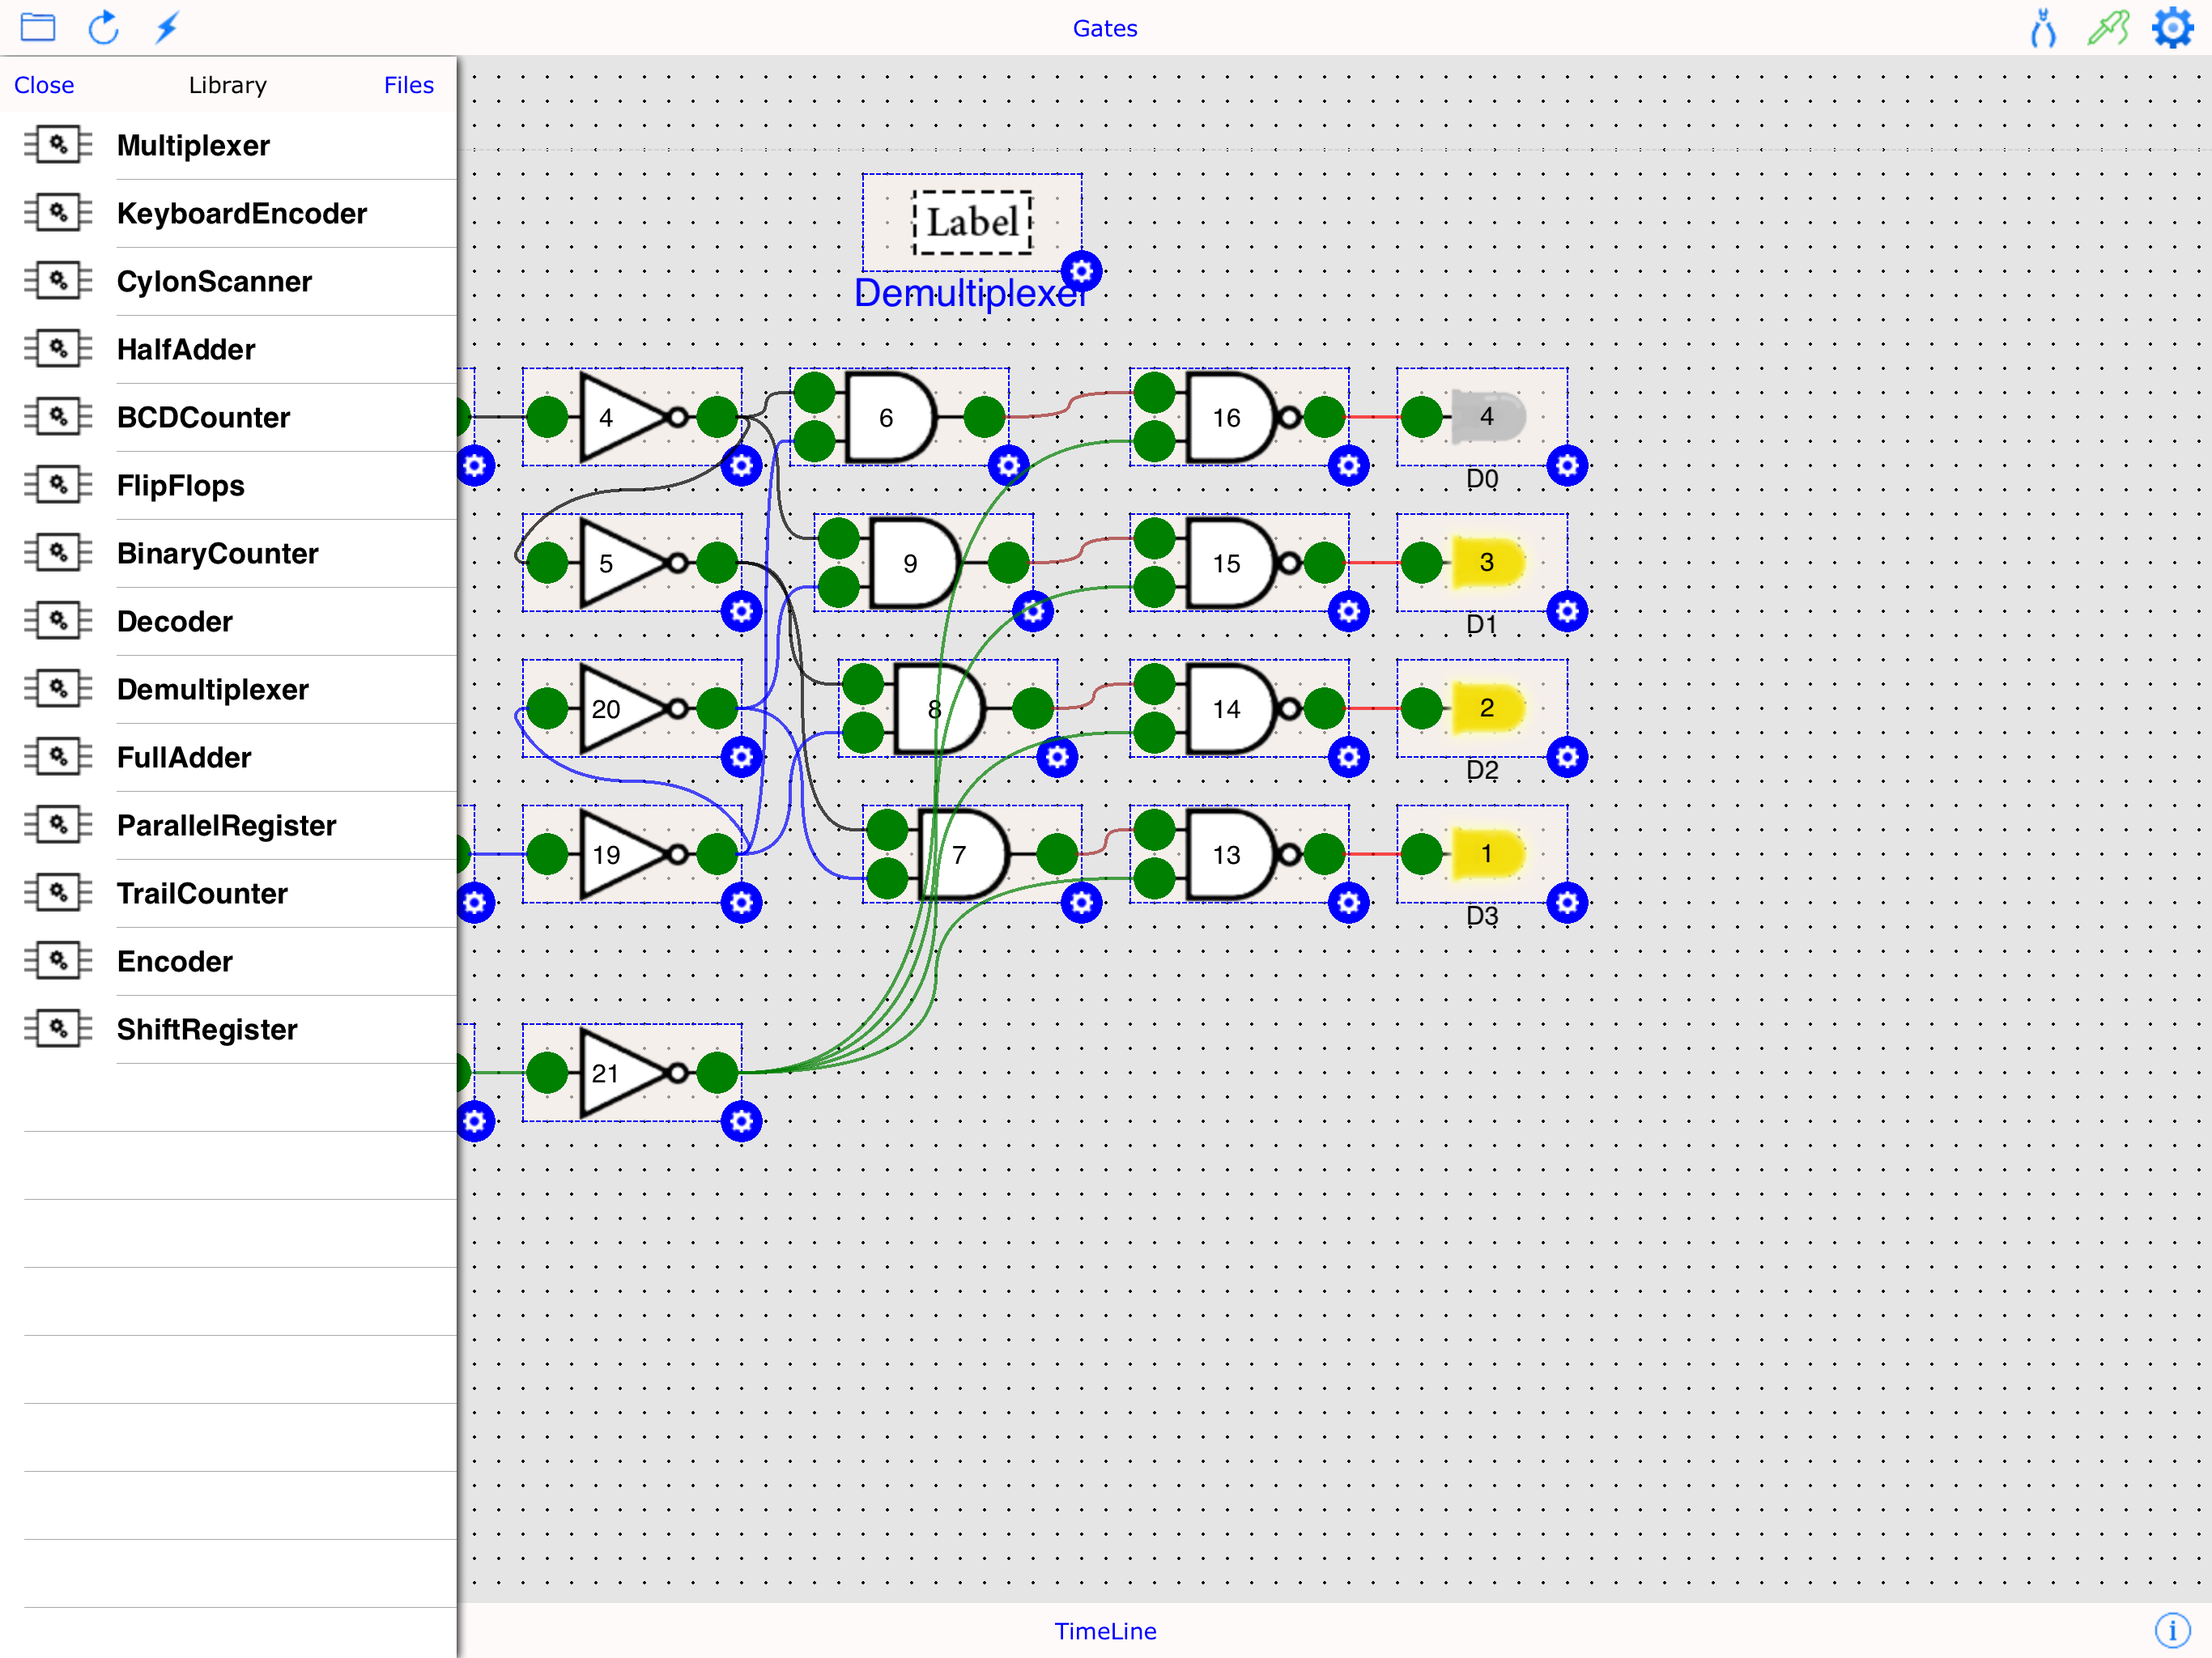Select CylonScanner from the library list

pyautogui.click(x=229, y=282)
